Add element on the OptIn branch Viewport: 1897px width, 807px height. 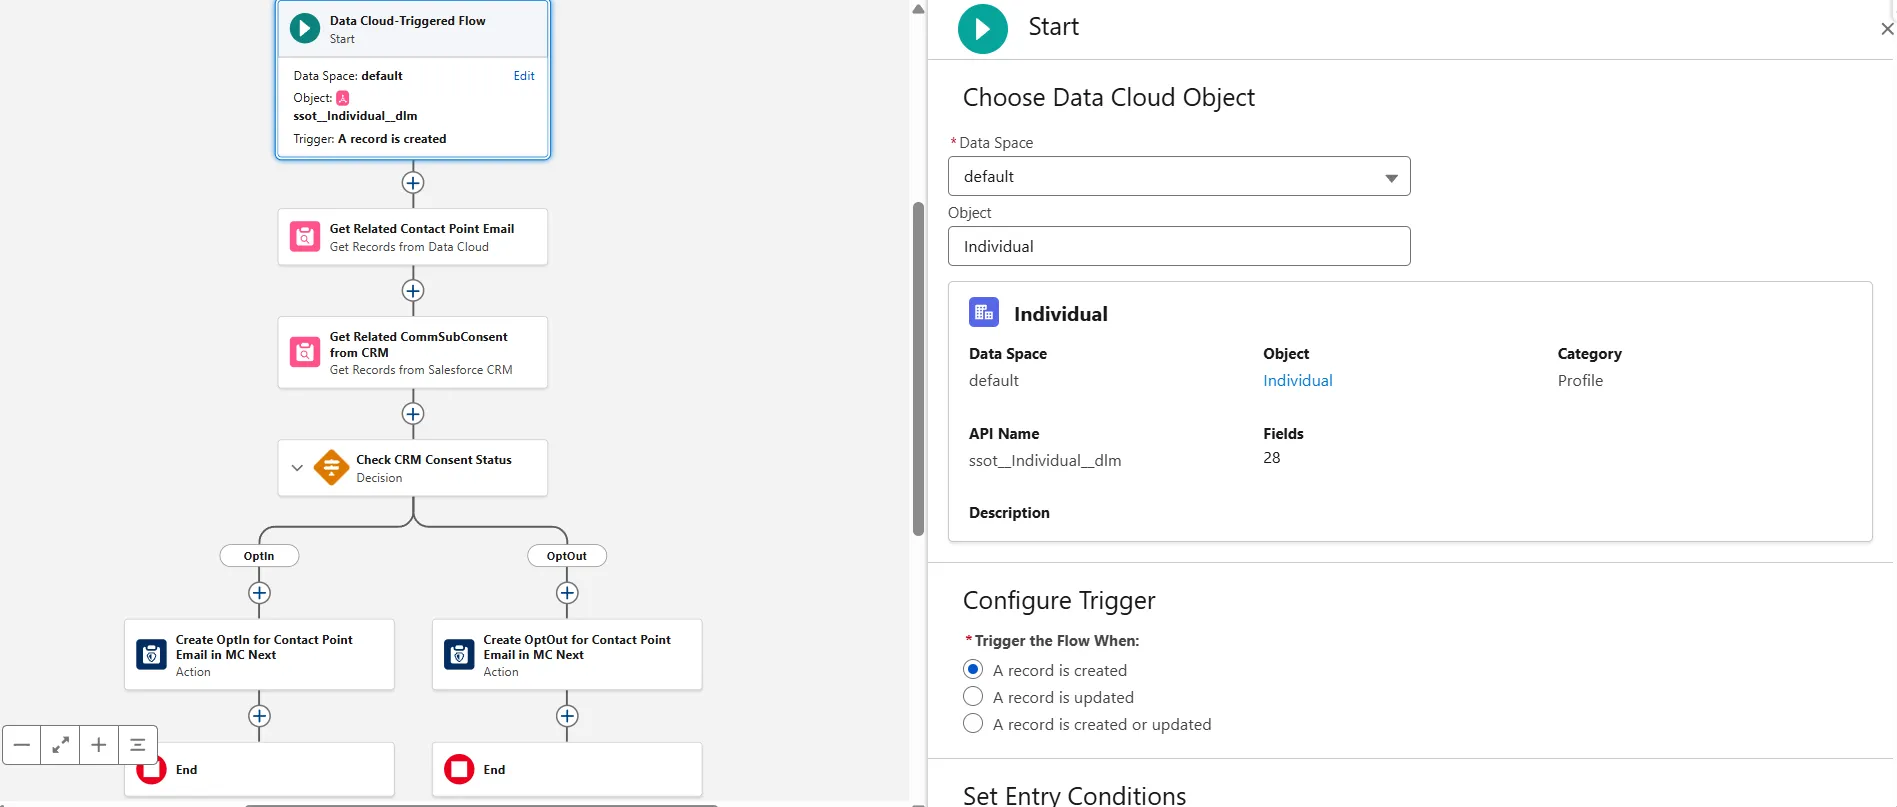pyautogui.click(x=259, y=593)
